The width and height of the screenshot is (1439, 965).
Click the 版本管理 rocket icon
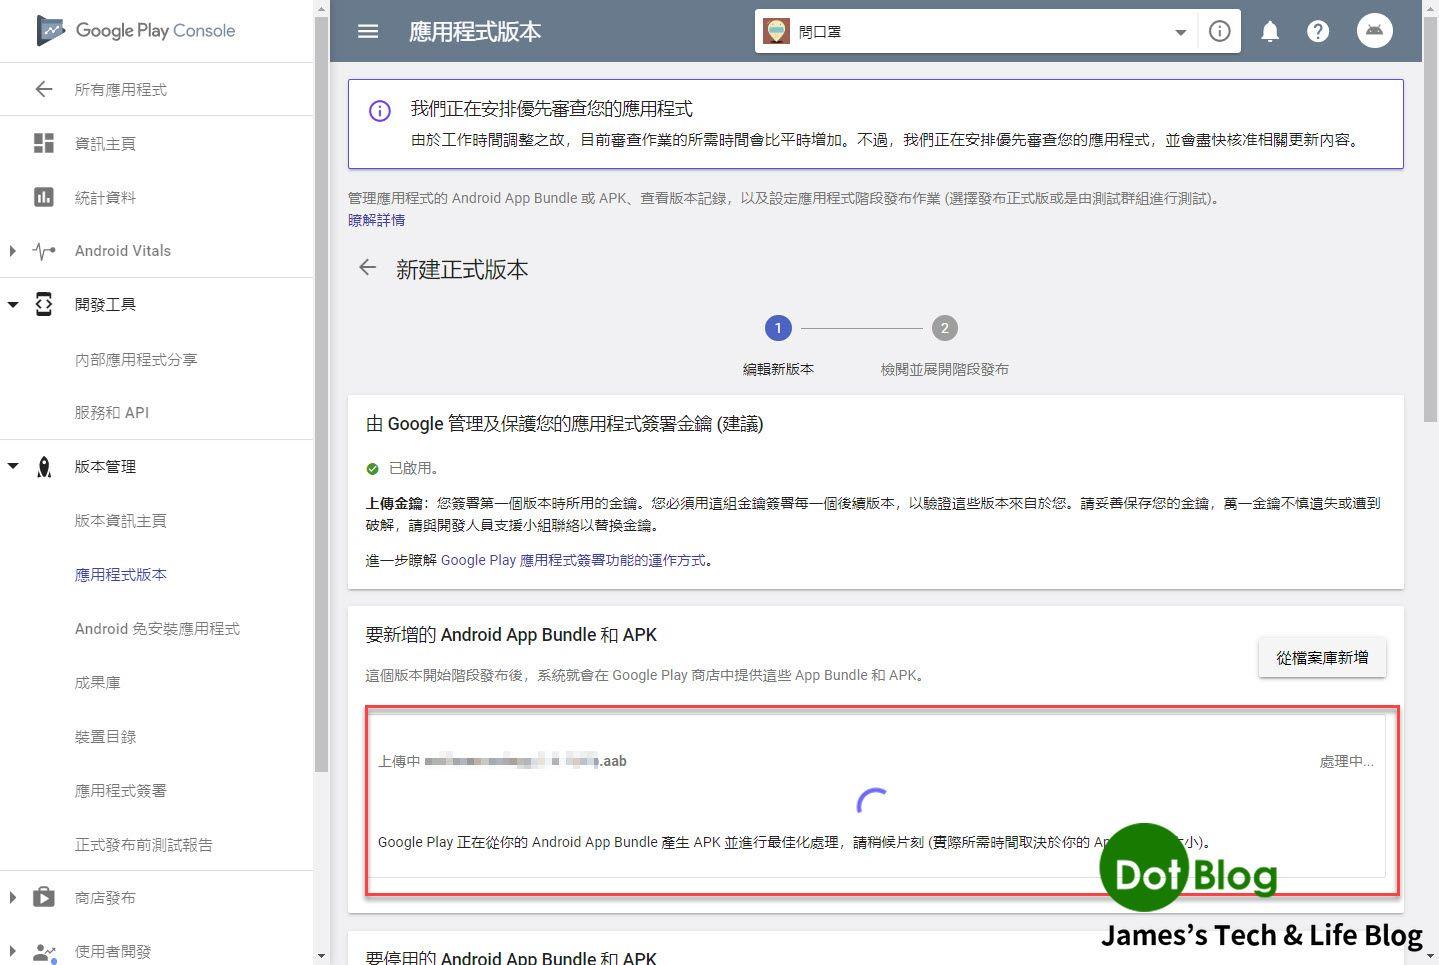pos(43,467)
